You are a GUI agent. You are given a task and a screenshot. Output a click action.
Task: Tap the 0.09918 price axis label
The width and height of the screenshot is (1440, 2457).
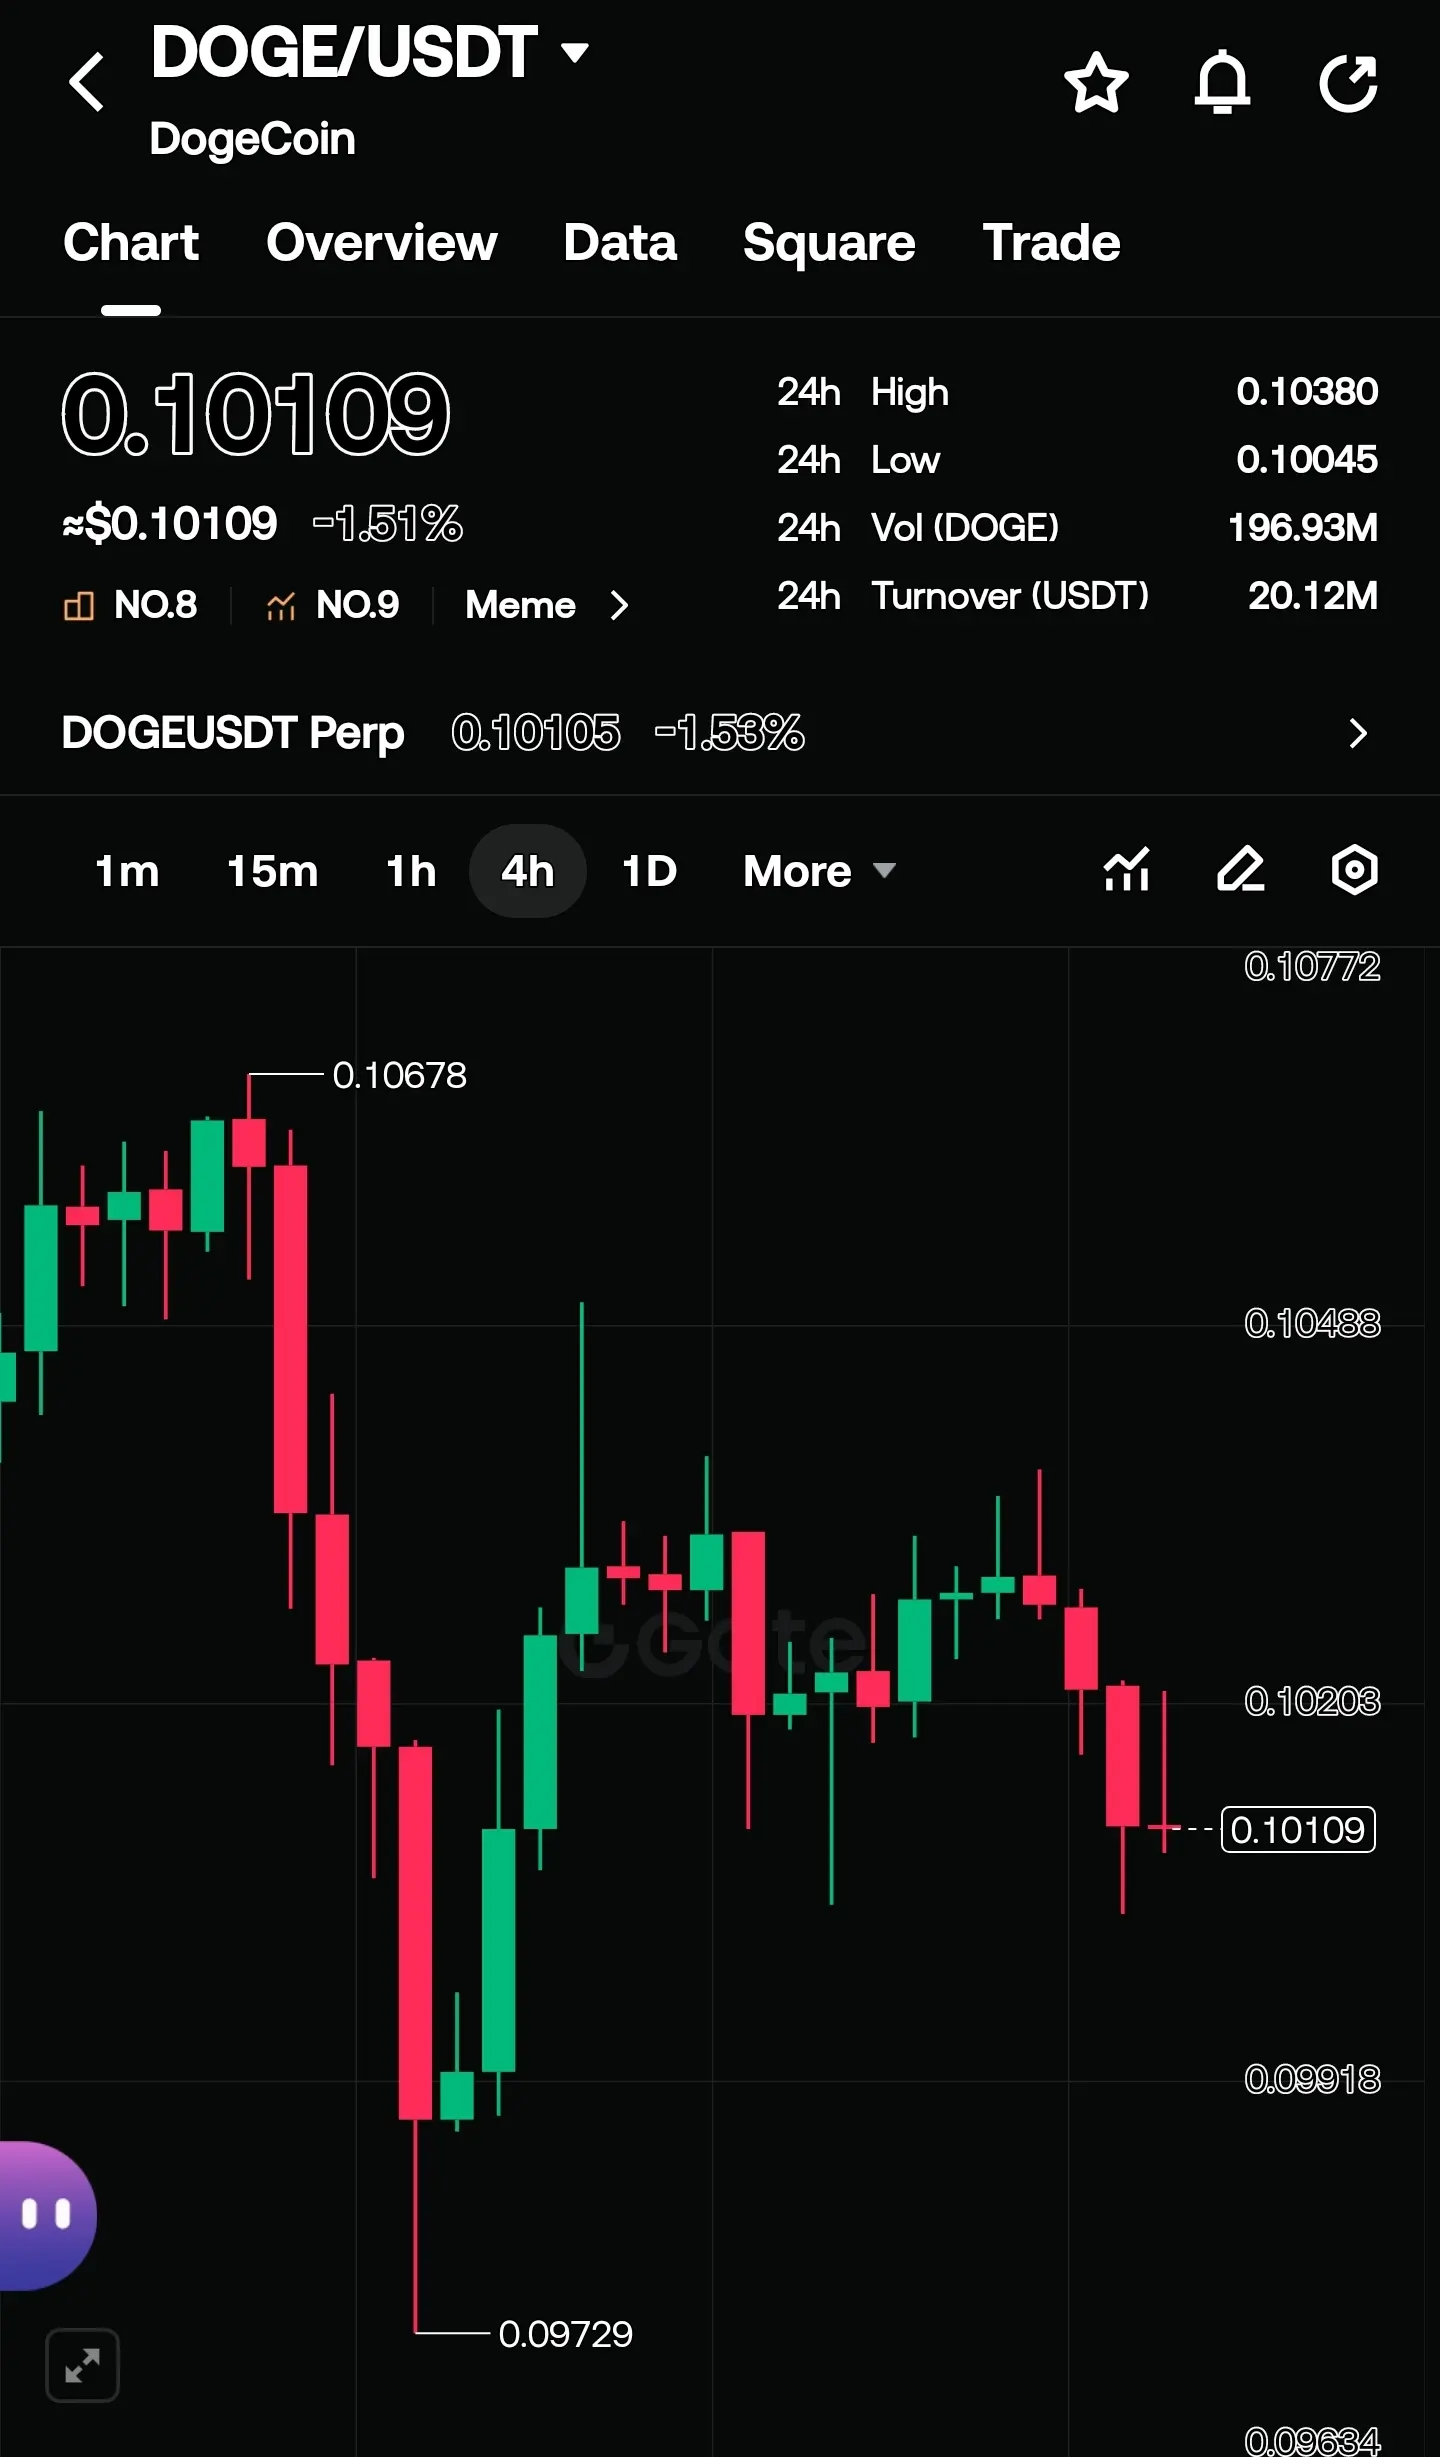(1312, 2080)
